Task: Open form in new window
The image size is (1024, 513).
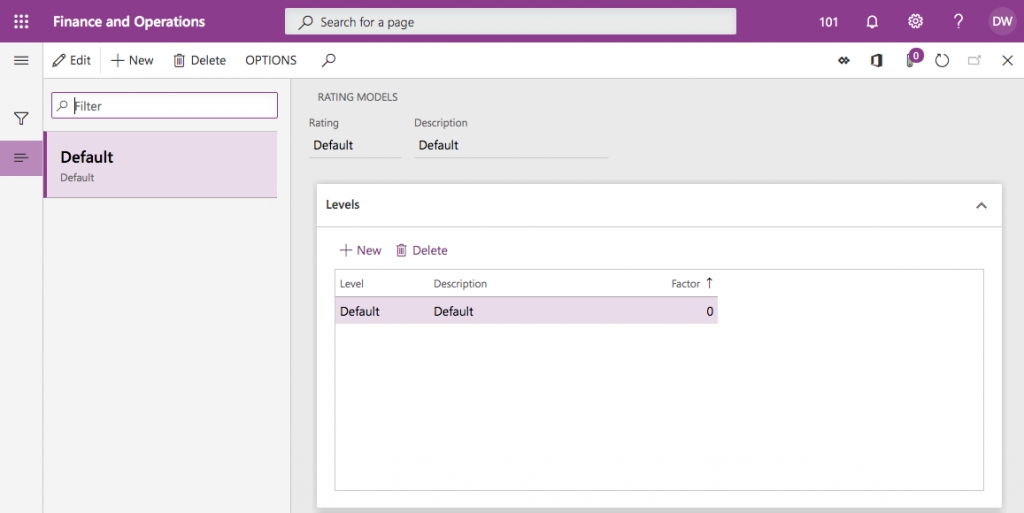Action: (x=974, y=61)
